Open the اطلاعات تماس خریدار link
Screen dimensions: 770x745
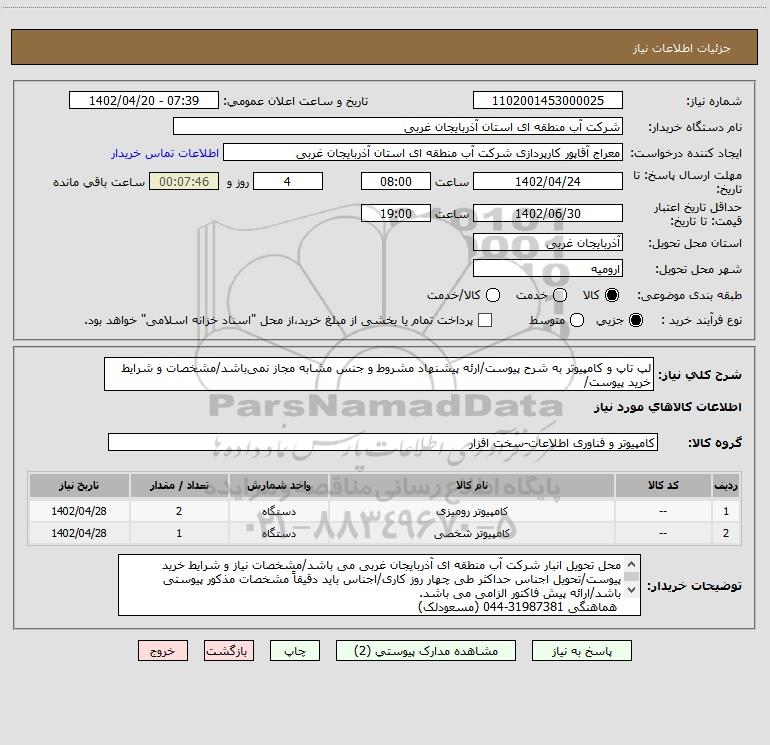pos(165,153)
